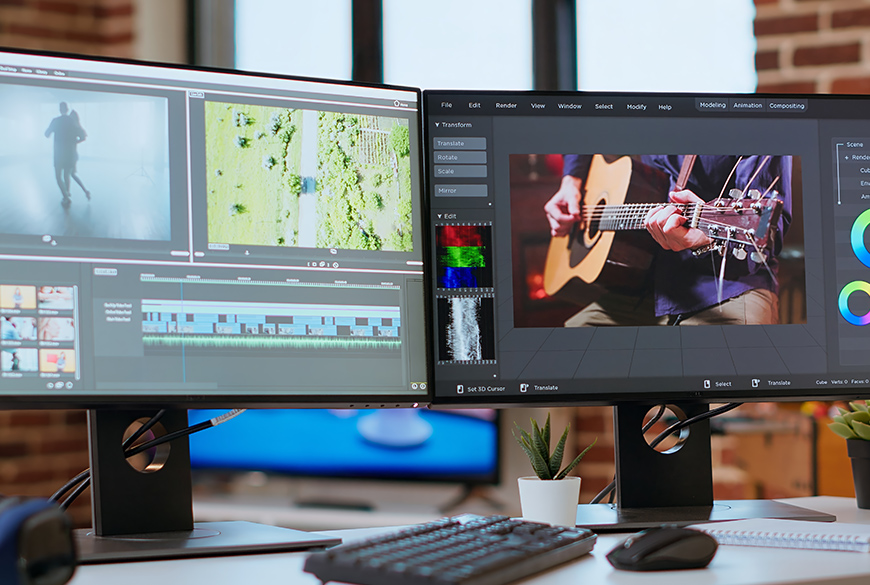Click the timeline ruler above the video tracks
The height and width of the screenshot is (585, 870).
click(270, 282)
